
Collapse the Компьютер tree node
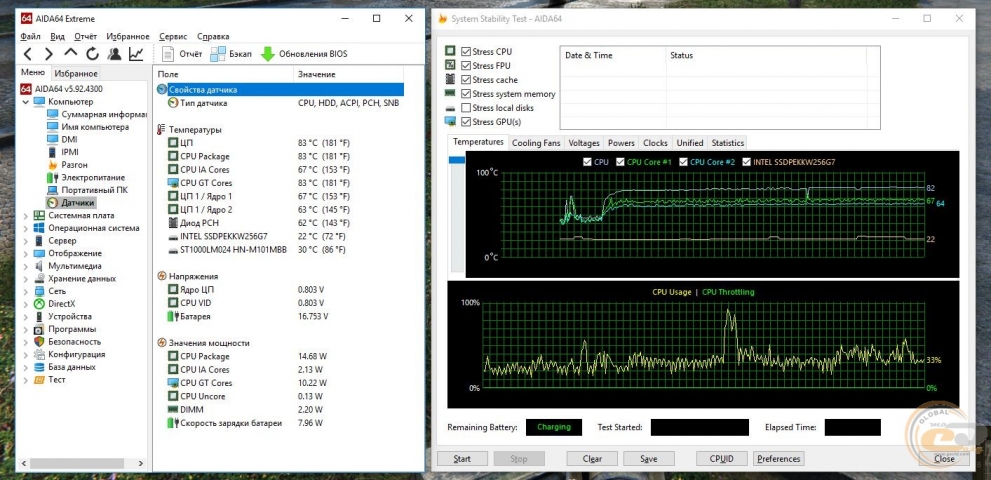26,102
